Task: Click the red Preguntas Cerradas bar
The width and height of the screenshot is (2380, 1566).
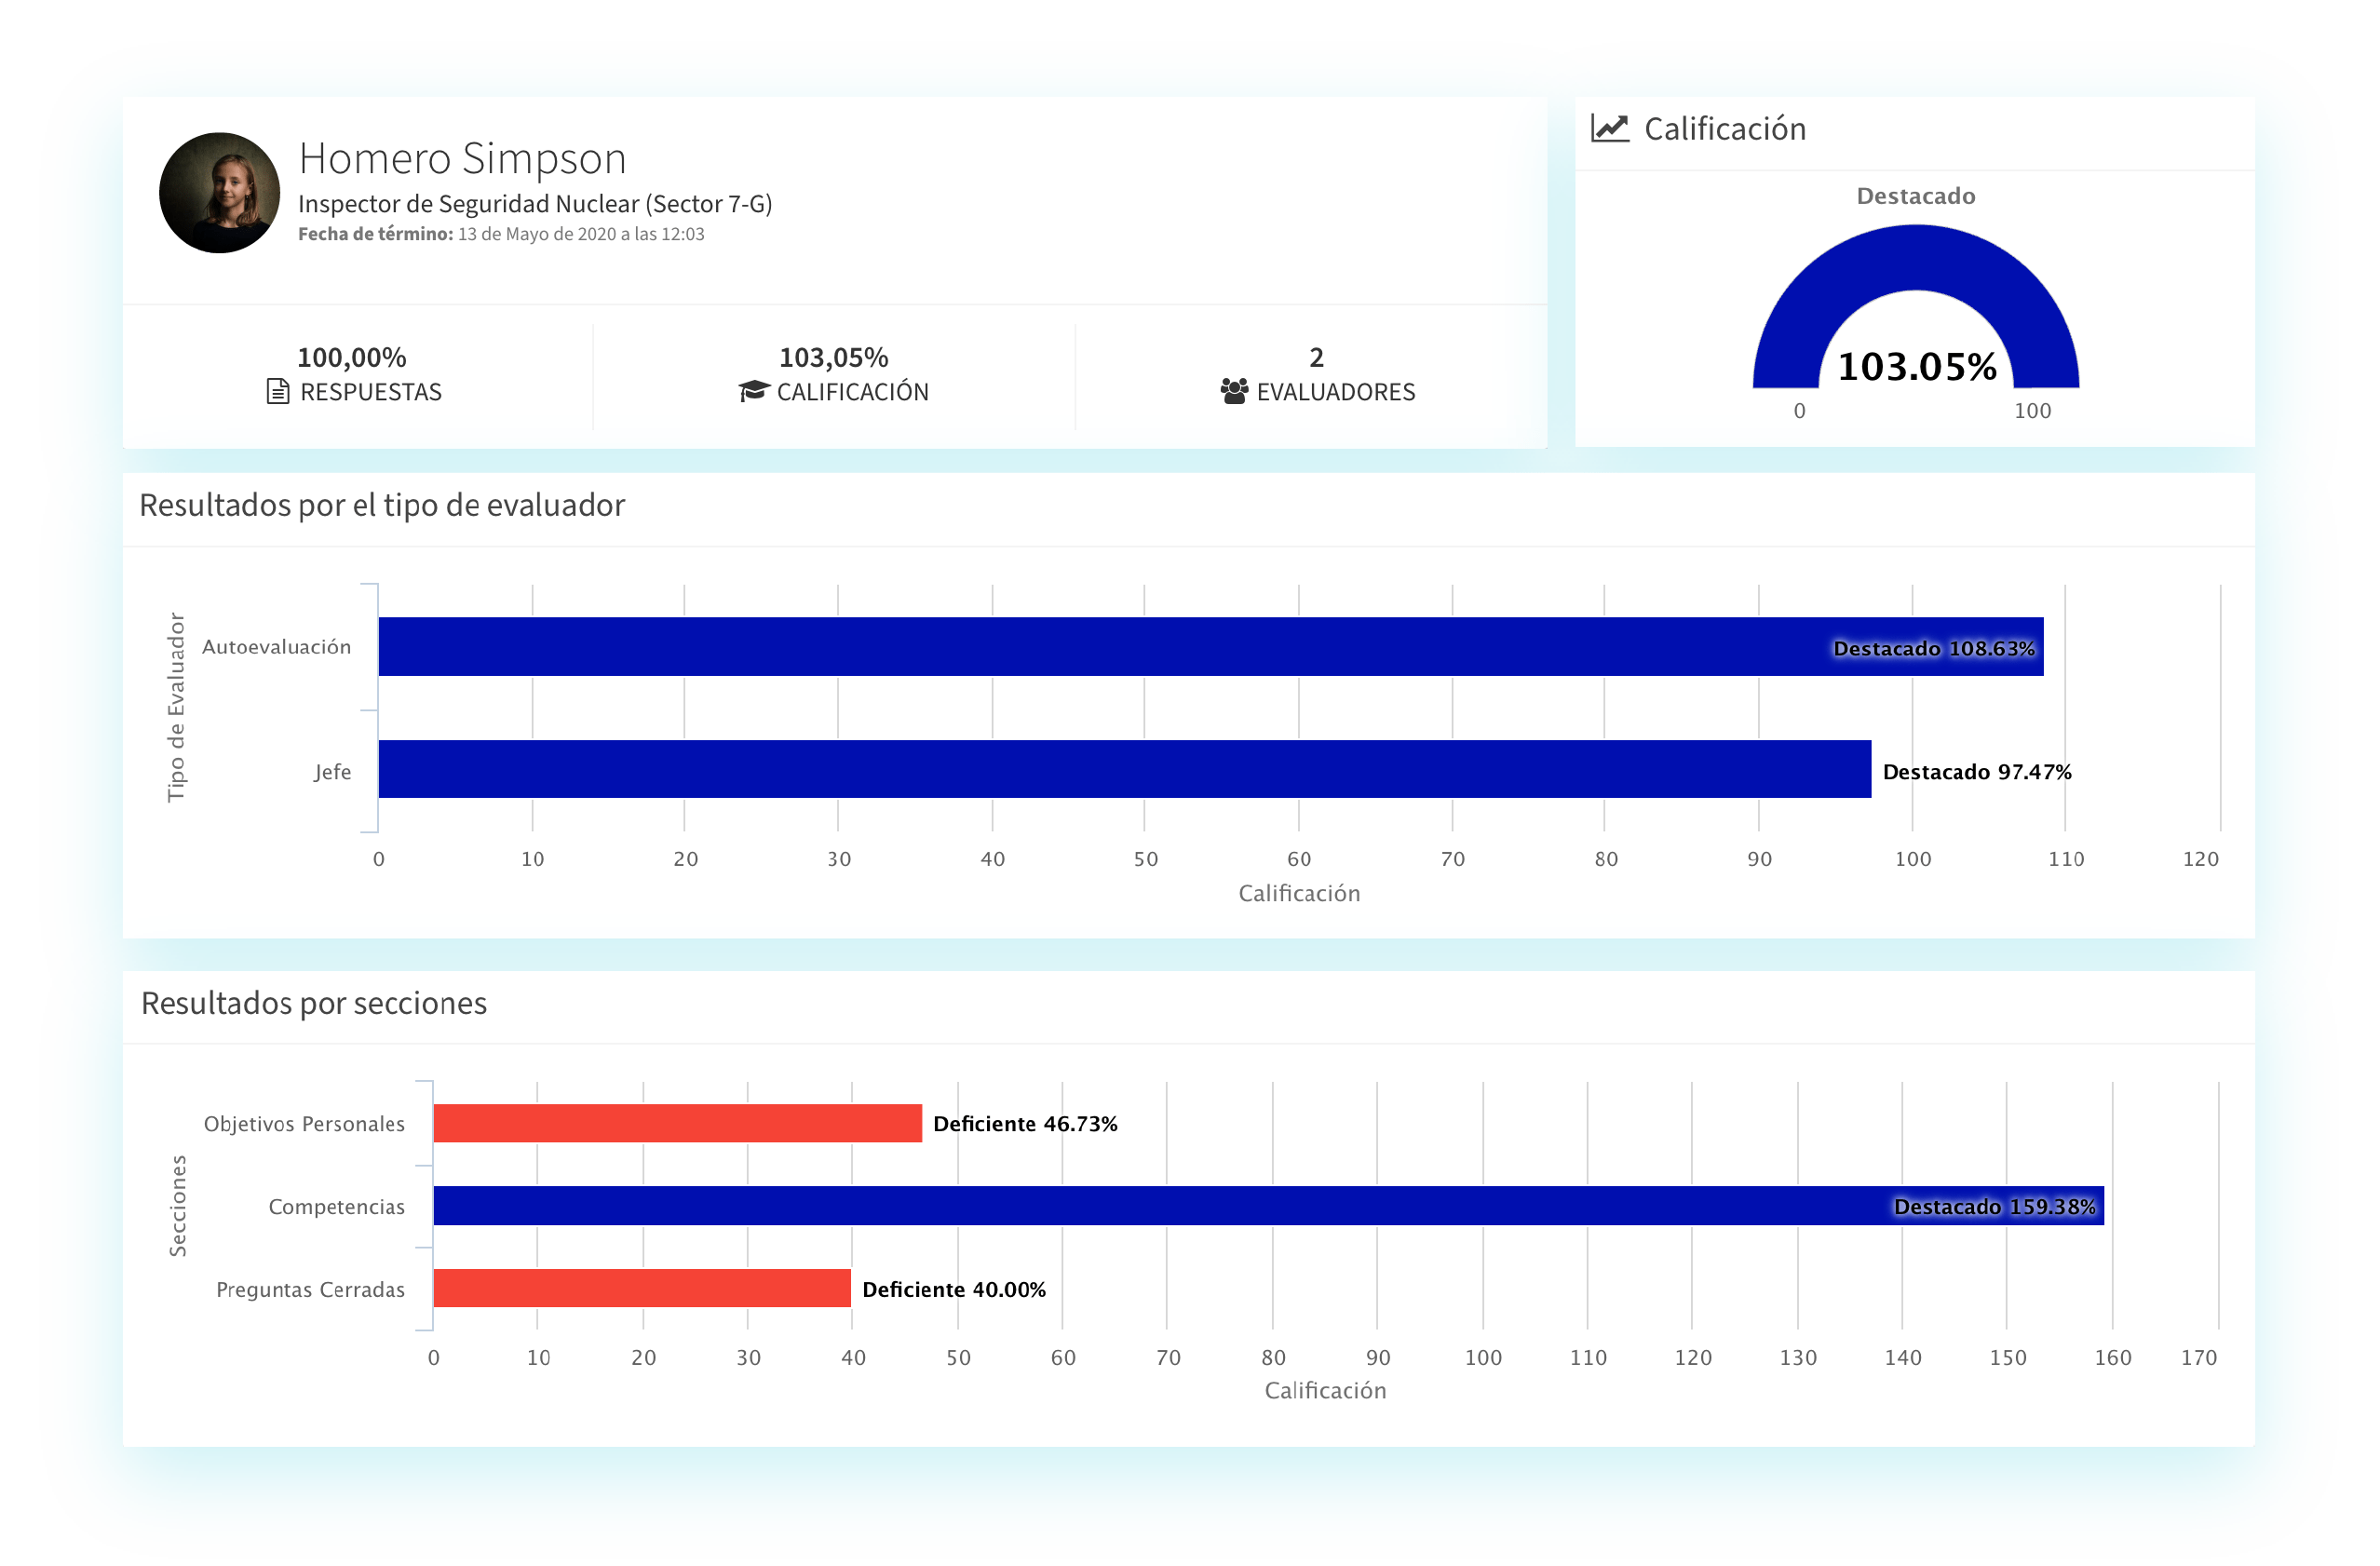Action: (x=641, y=1288)
